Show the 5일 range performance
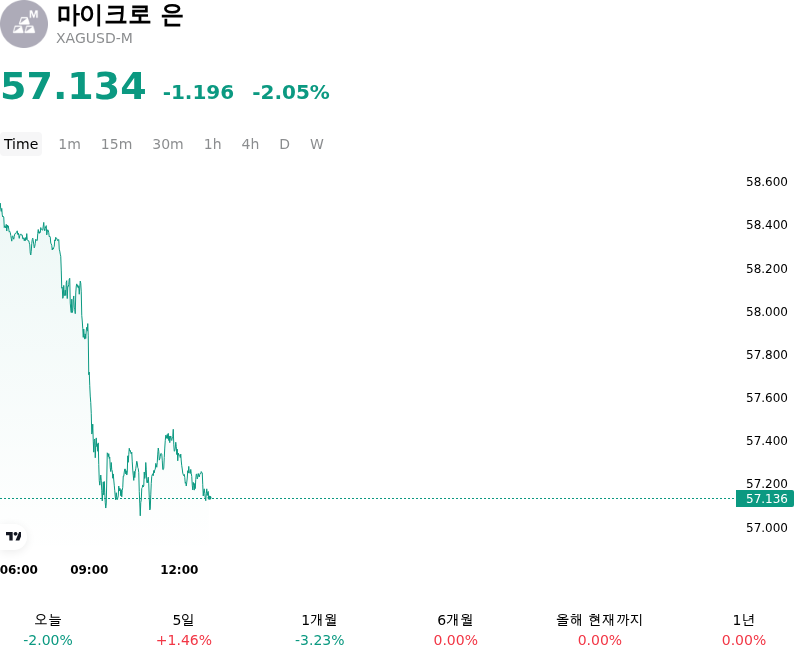The height and width of the screenshot is (660, 800). coord(184,630)
